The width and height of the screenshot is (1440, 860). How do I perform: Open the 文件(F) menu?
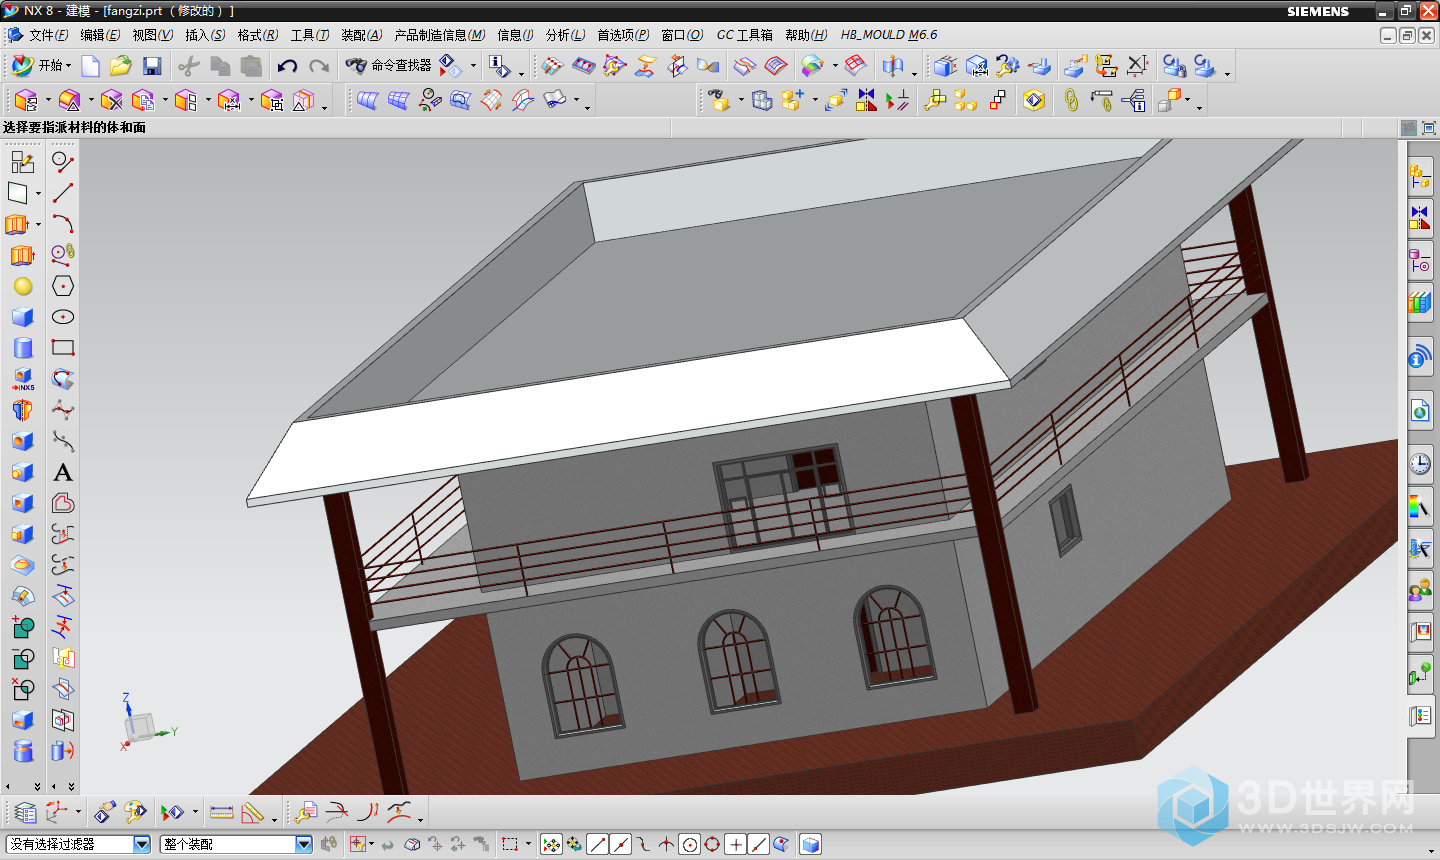[48, 35]
